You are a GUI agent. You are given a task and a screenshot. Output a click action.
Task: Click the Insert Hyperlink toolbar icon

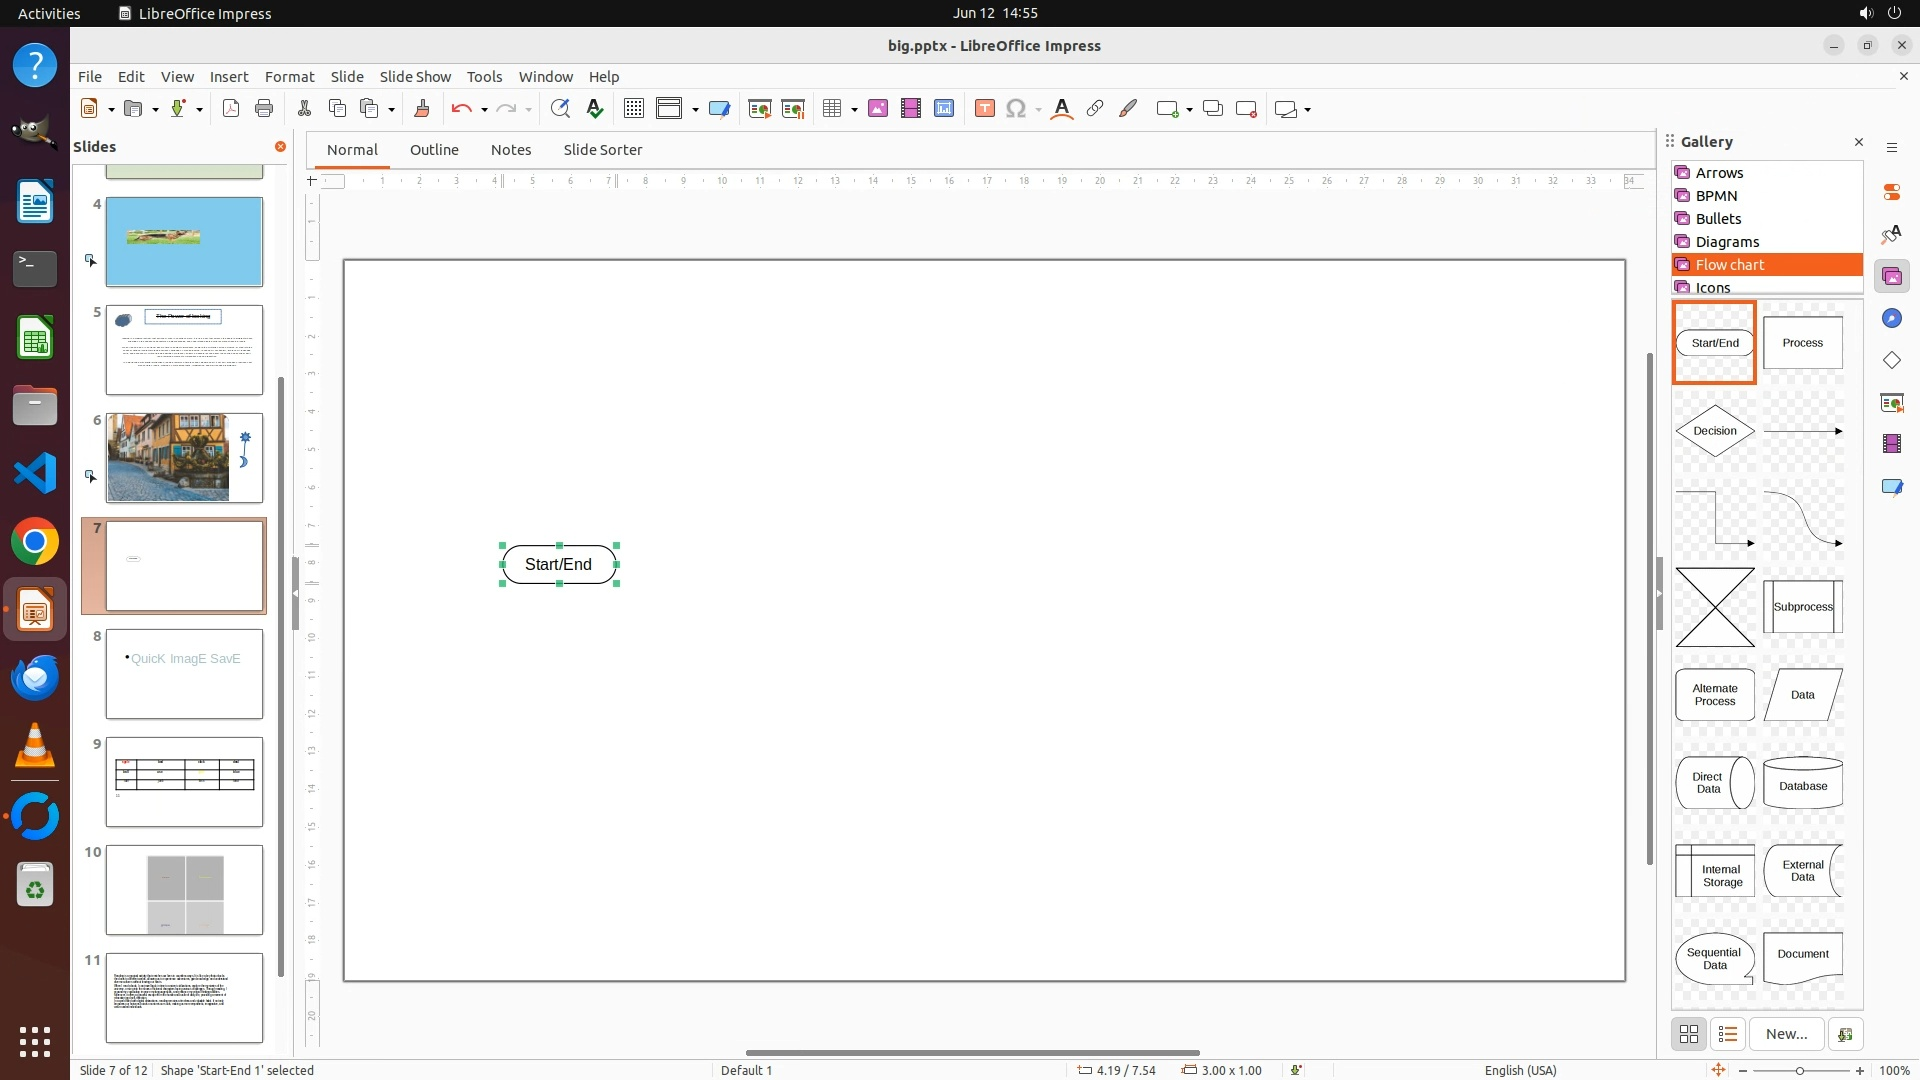(x=1095, y=109)
